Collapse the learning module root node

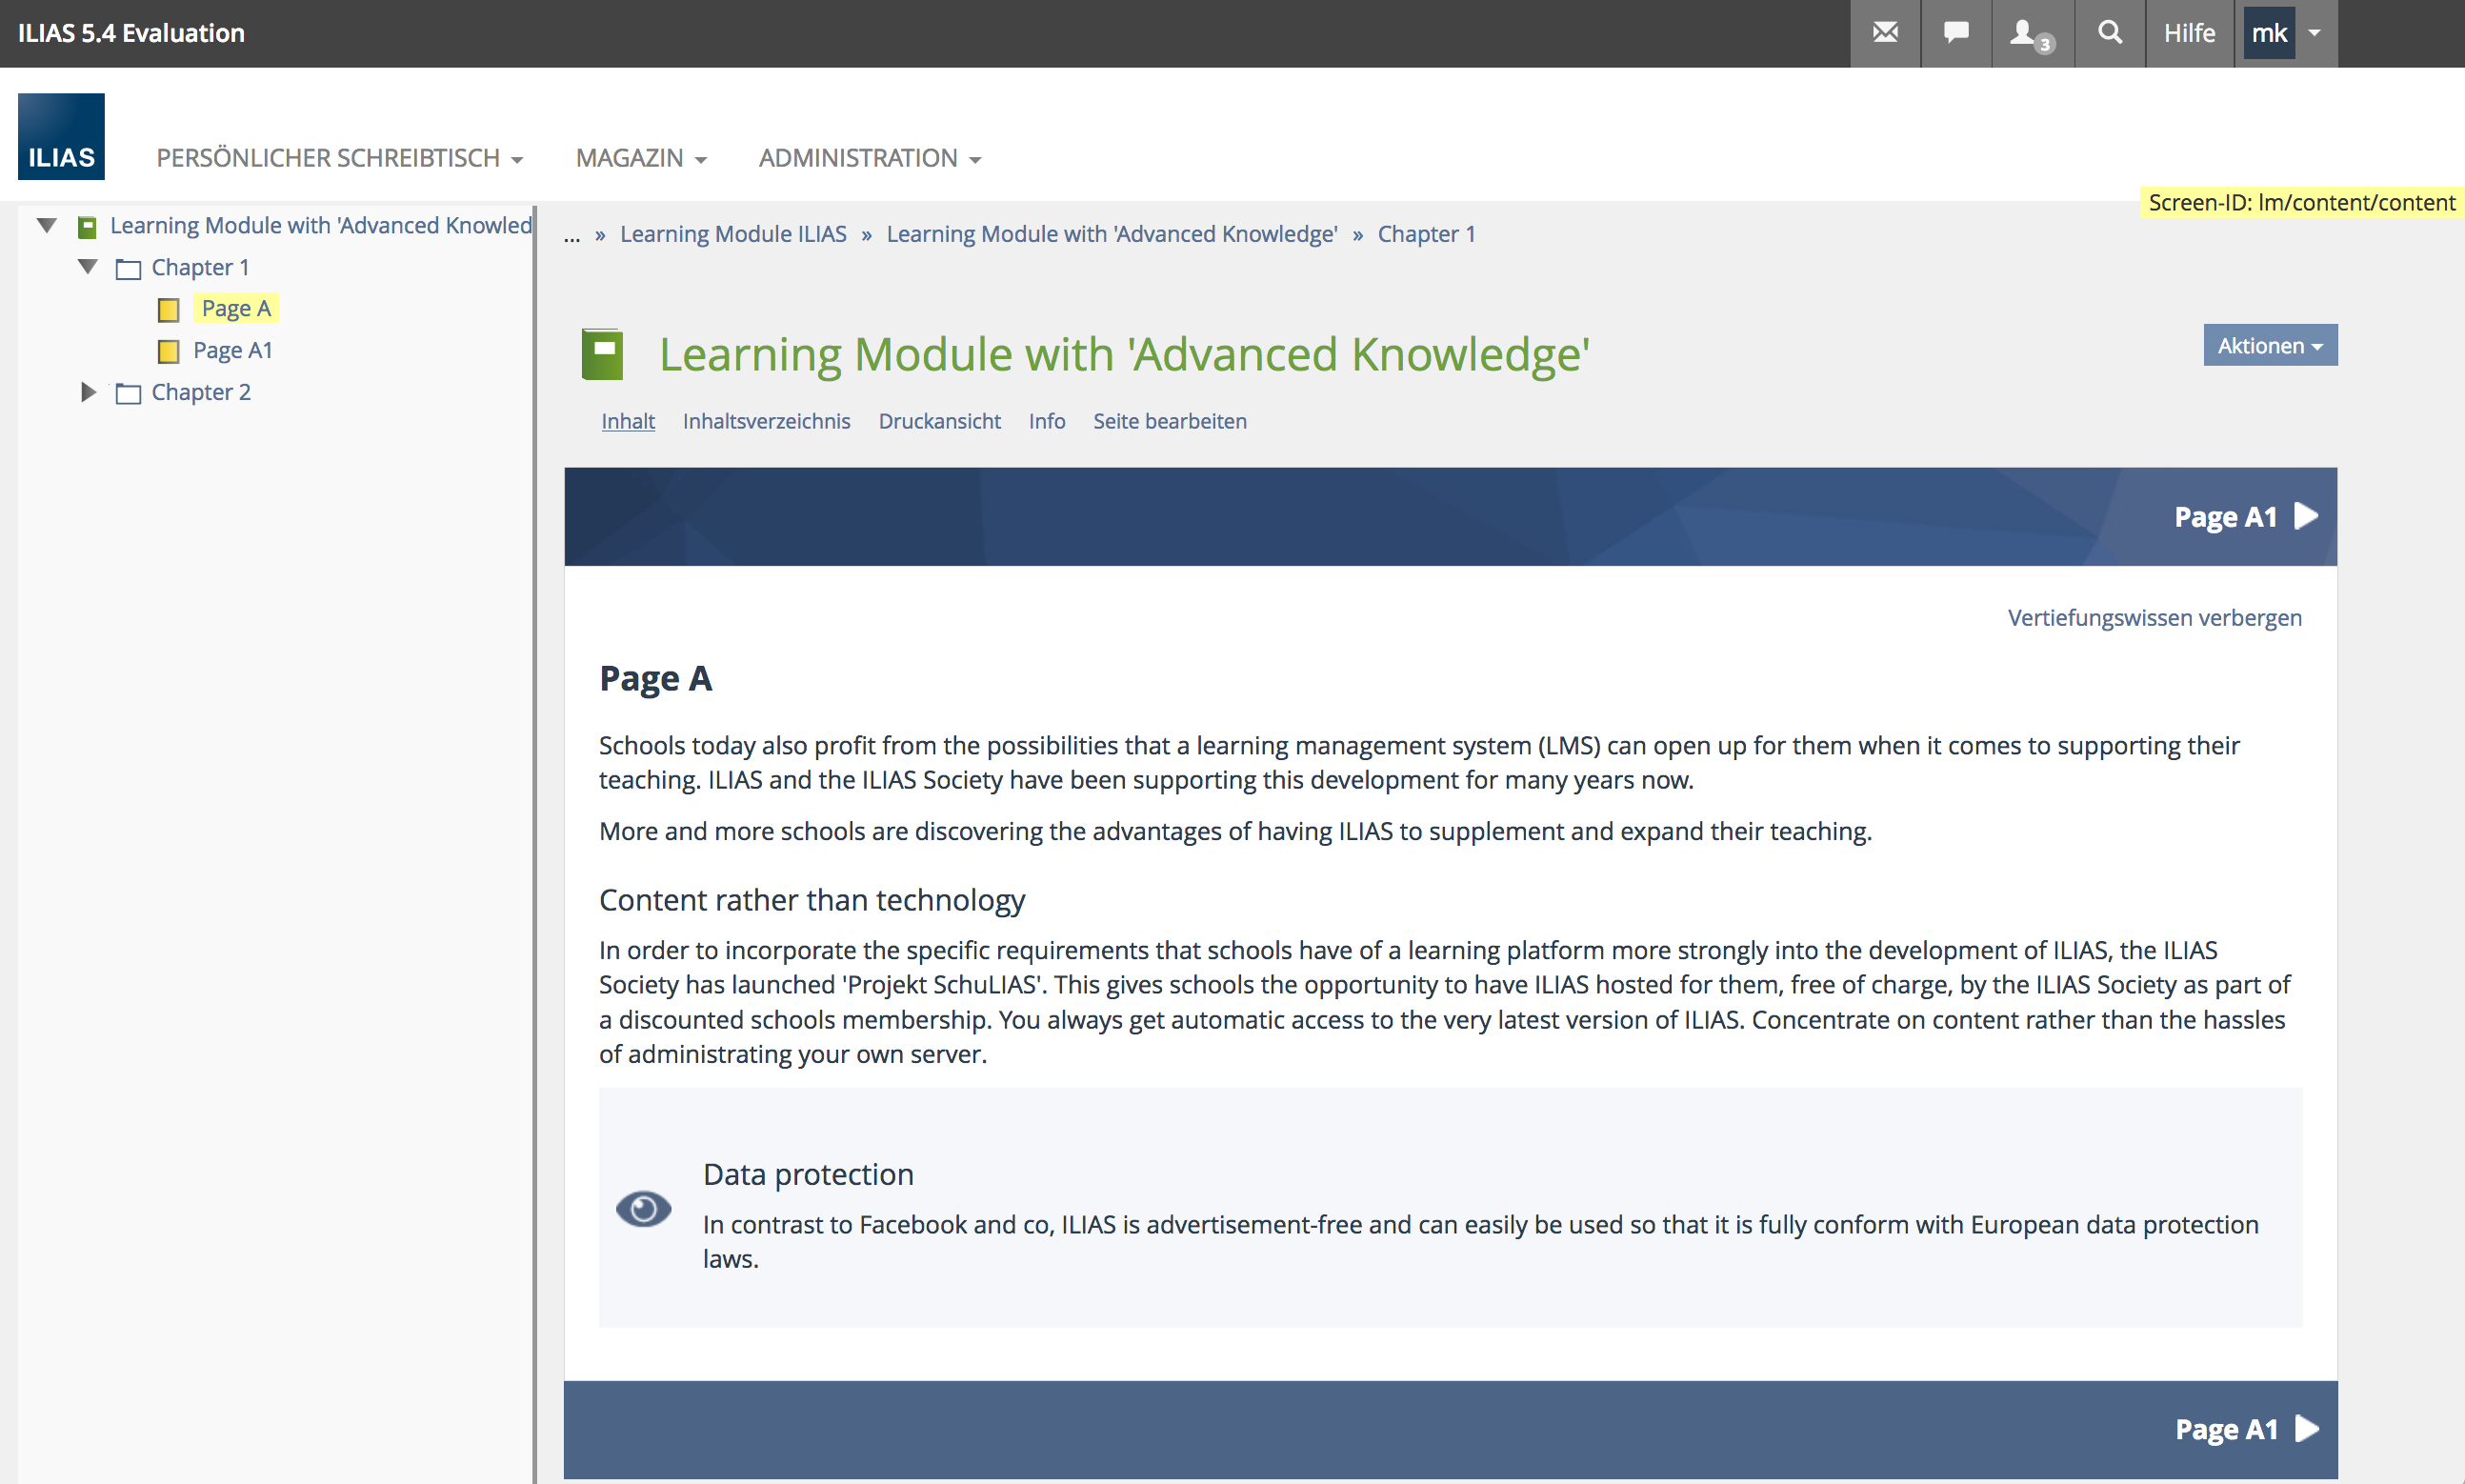click(x=46, y=225)
